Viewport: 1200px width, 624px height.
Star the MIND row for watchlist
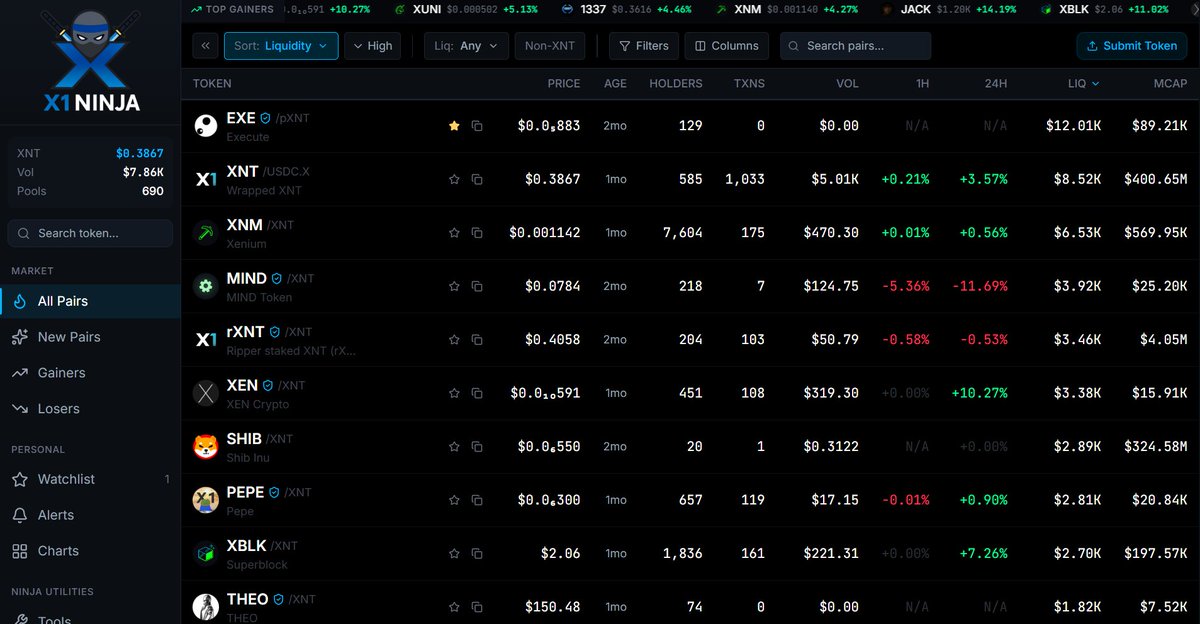coord(454,286)
